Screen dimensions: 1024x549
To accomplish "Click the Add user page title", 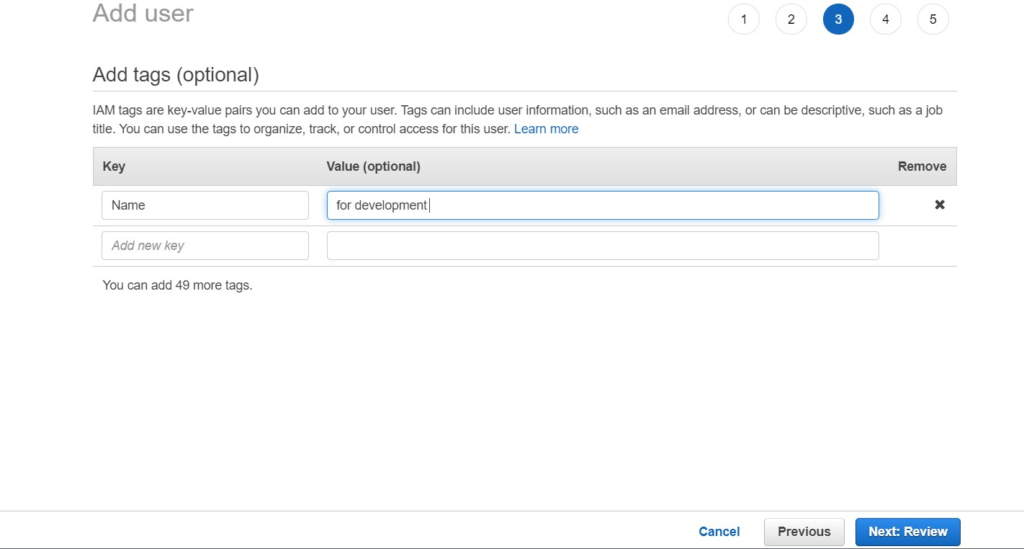I will (x=143, y=13).
